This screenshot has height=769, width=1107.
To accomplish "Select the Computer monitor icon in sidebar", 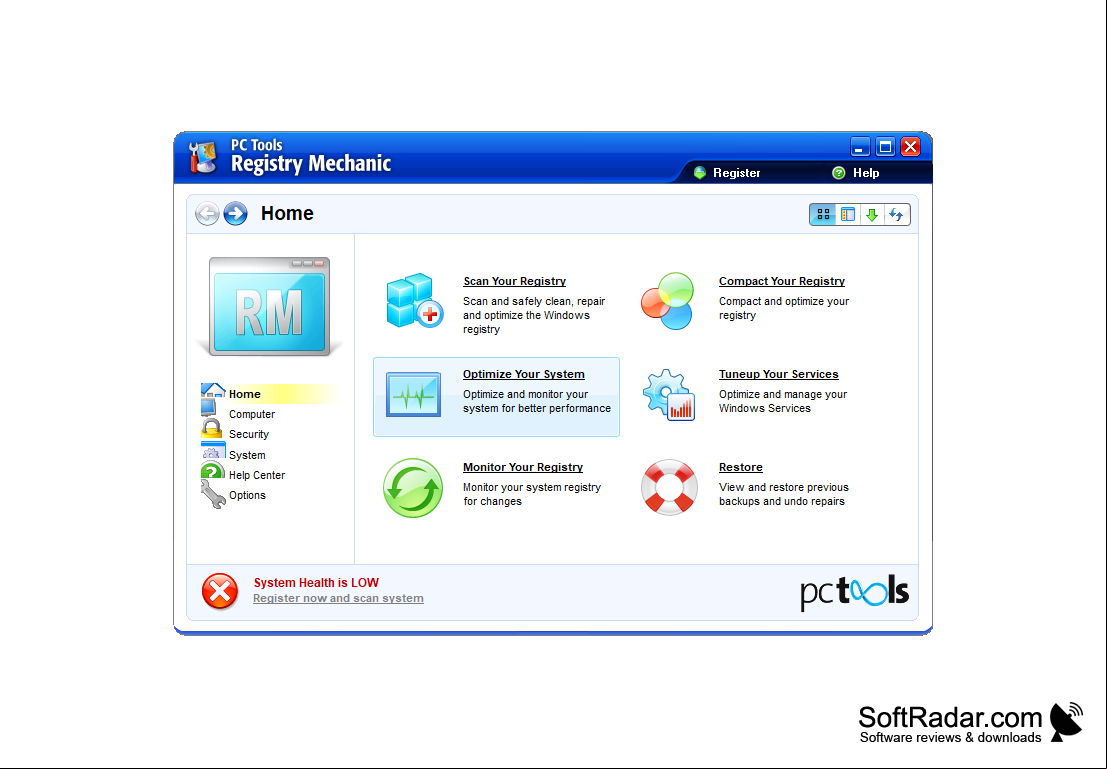I will pyautogui.click(x=209, y=408).
